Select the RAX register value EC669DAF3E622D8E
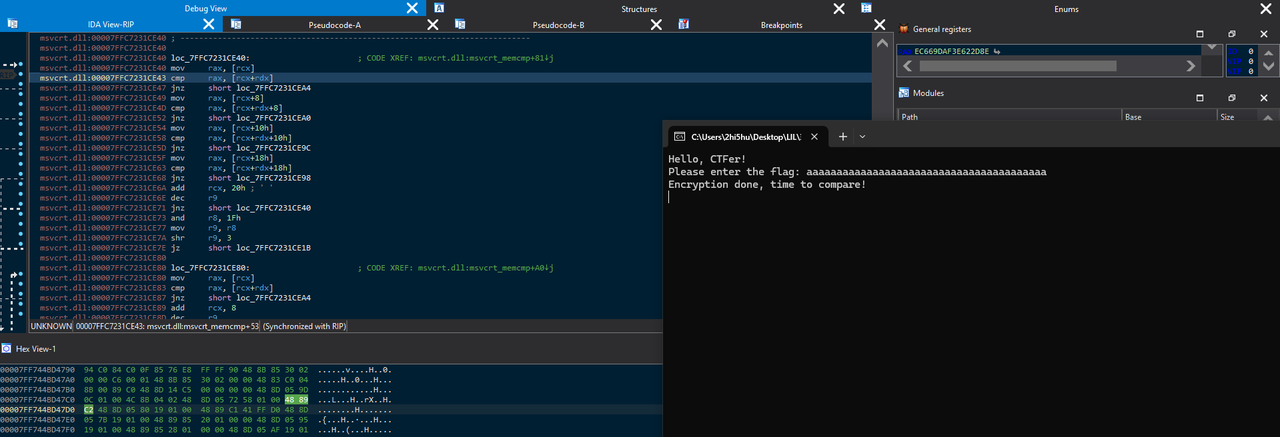This screenshot has height=437, width=1280. [x=951, y=50]
